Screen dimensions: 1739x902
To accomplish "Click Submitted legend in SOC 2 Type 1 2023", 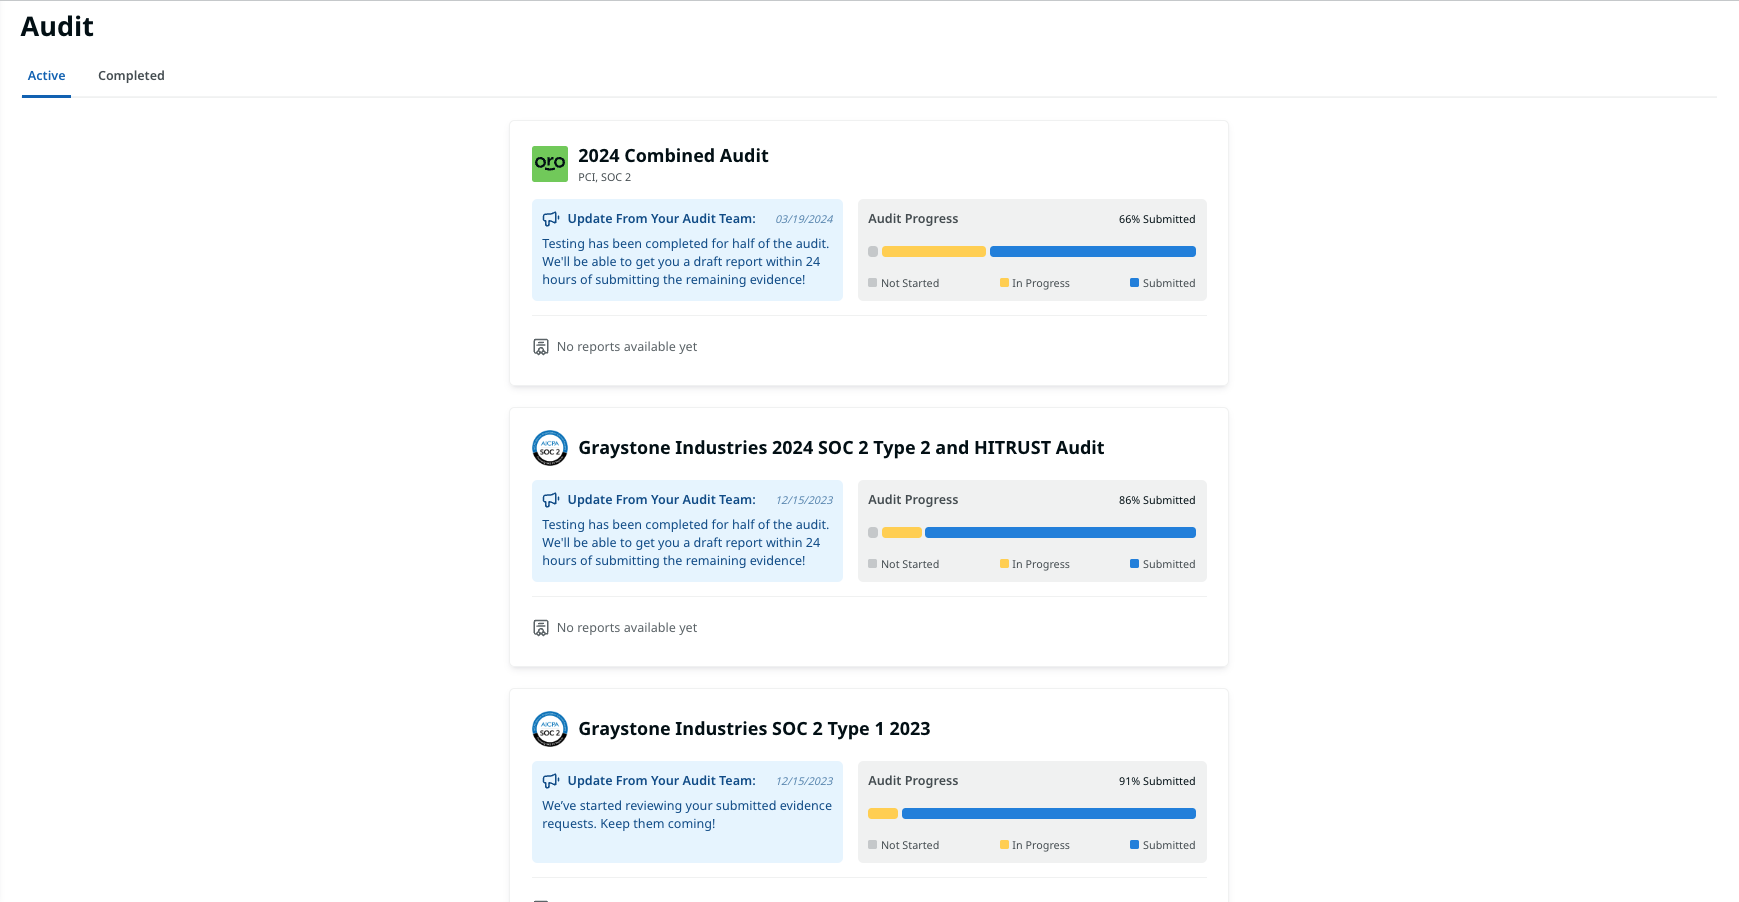I will [x=1163, y=845].
